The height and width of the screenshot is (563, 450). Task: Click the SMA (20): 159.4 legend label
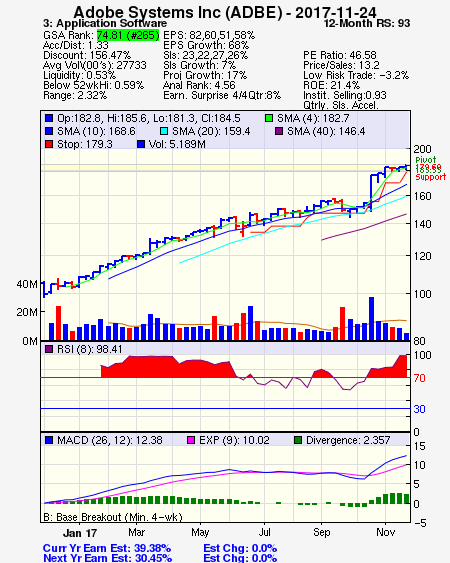211,131
